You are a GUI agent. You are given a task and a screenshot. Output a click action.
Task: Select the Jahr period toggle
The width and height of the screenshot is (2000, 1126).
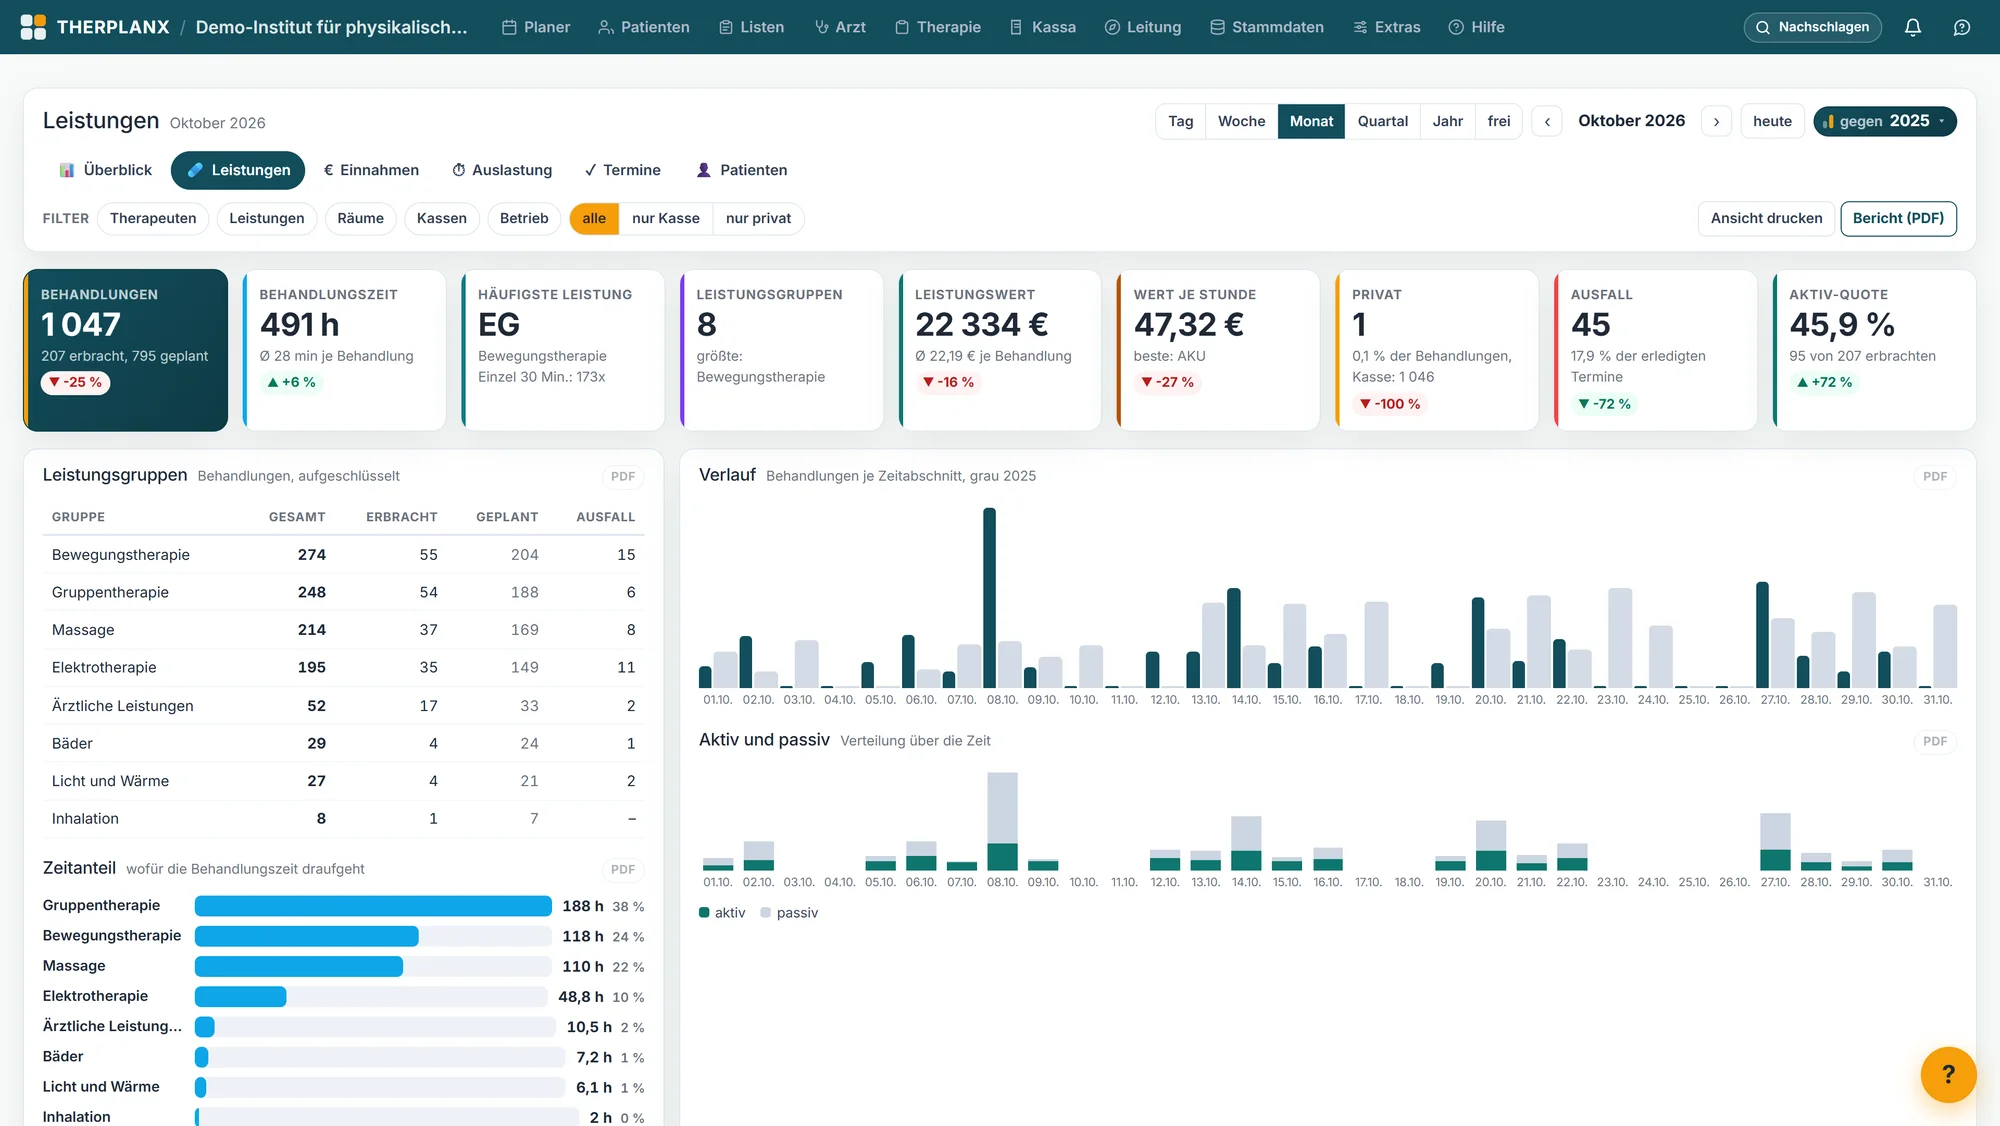point(1447,121)
